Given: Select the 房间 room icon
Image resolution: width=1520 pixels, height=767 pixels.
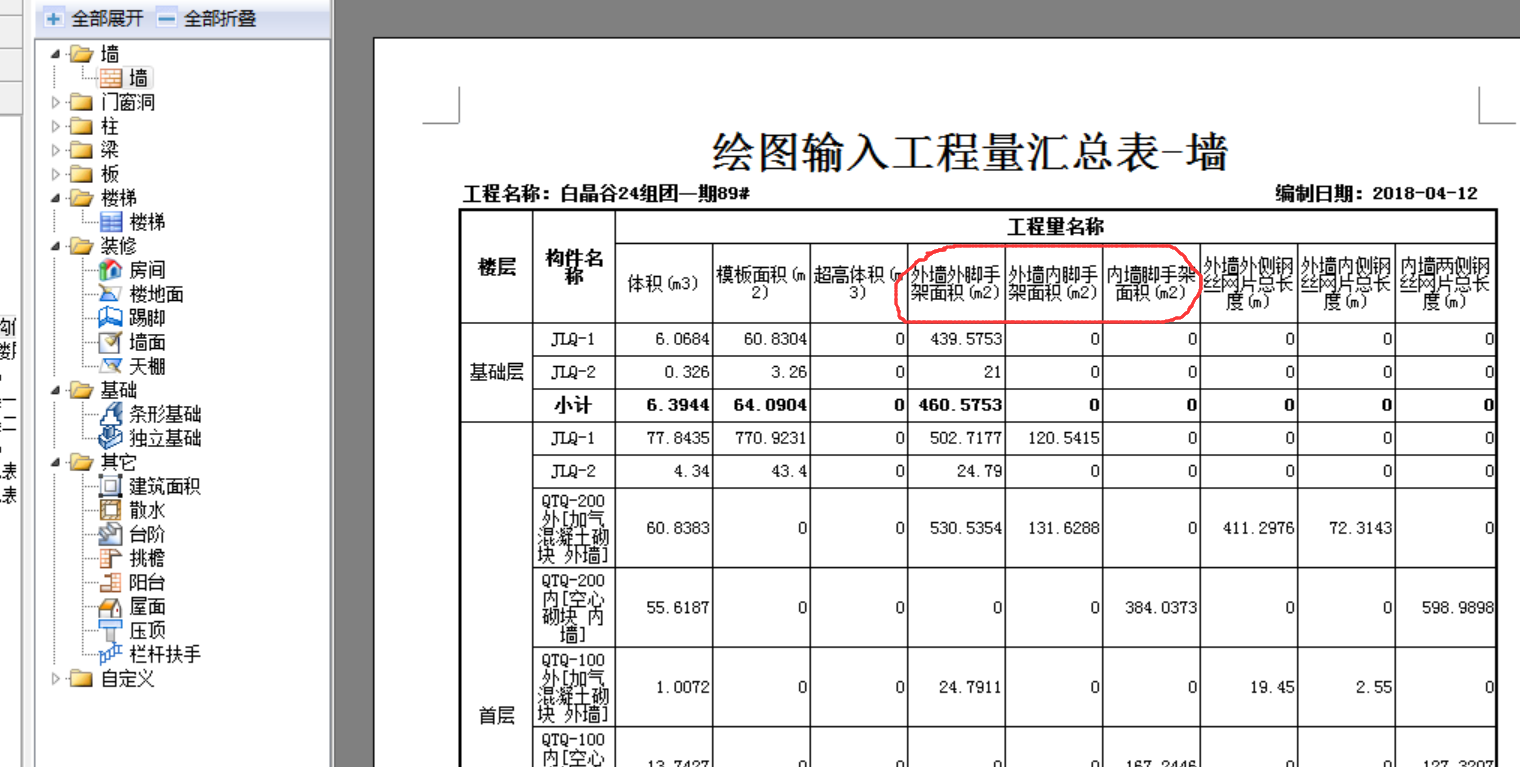Looking at the screenshot, I should tap(111, 270).
